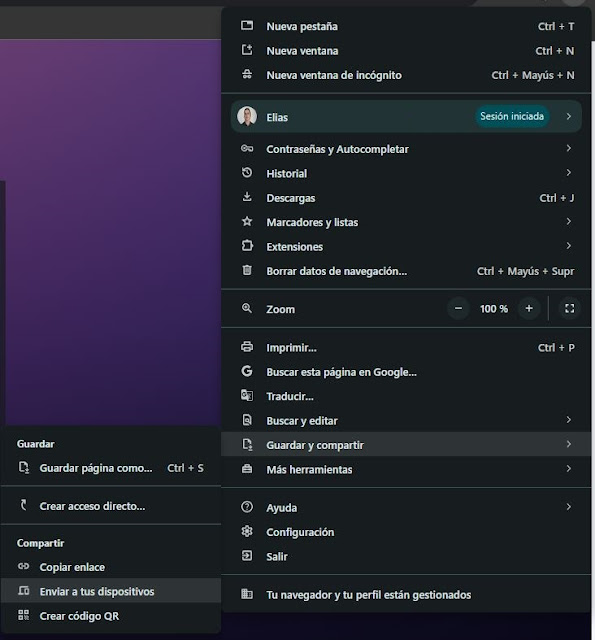Click the Salir menu label
Viewport: 595px width, 640px height.
pyautogui.click(x=277, y=556)
